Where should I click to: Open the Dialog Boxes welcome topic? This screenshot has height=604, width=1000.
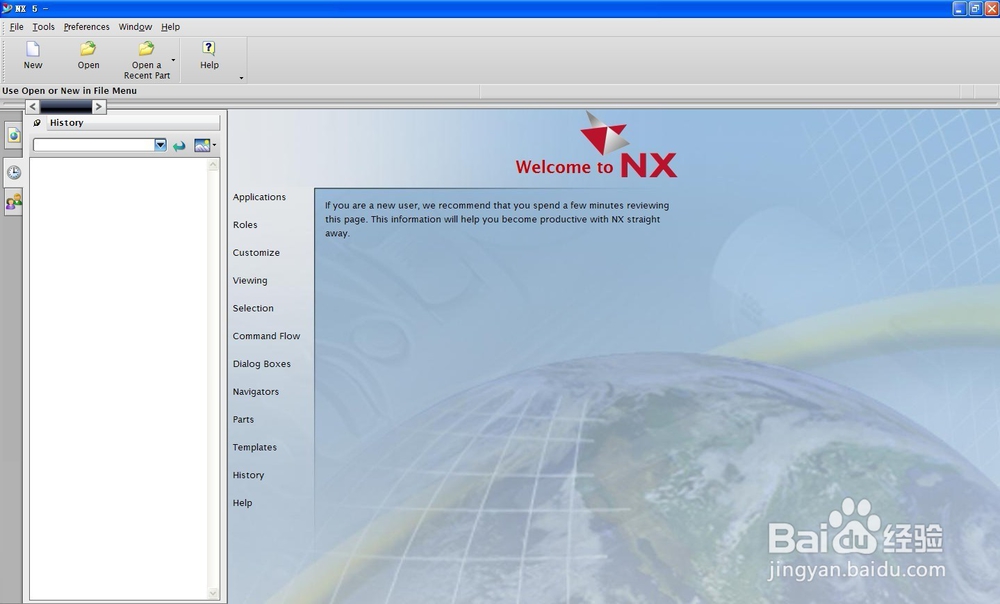[x=261, y=364]
